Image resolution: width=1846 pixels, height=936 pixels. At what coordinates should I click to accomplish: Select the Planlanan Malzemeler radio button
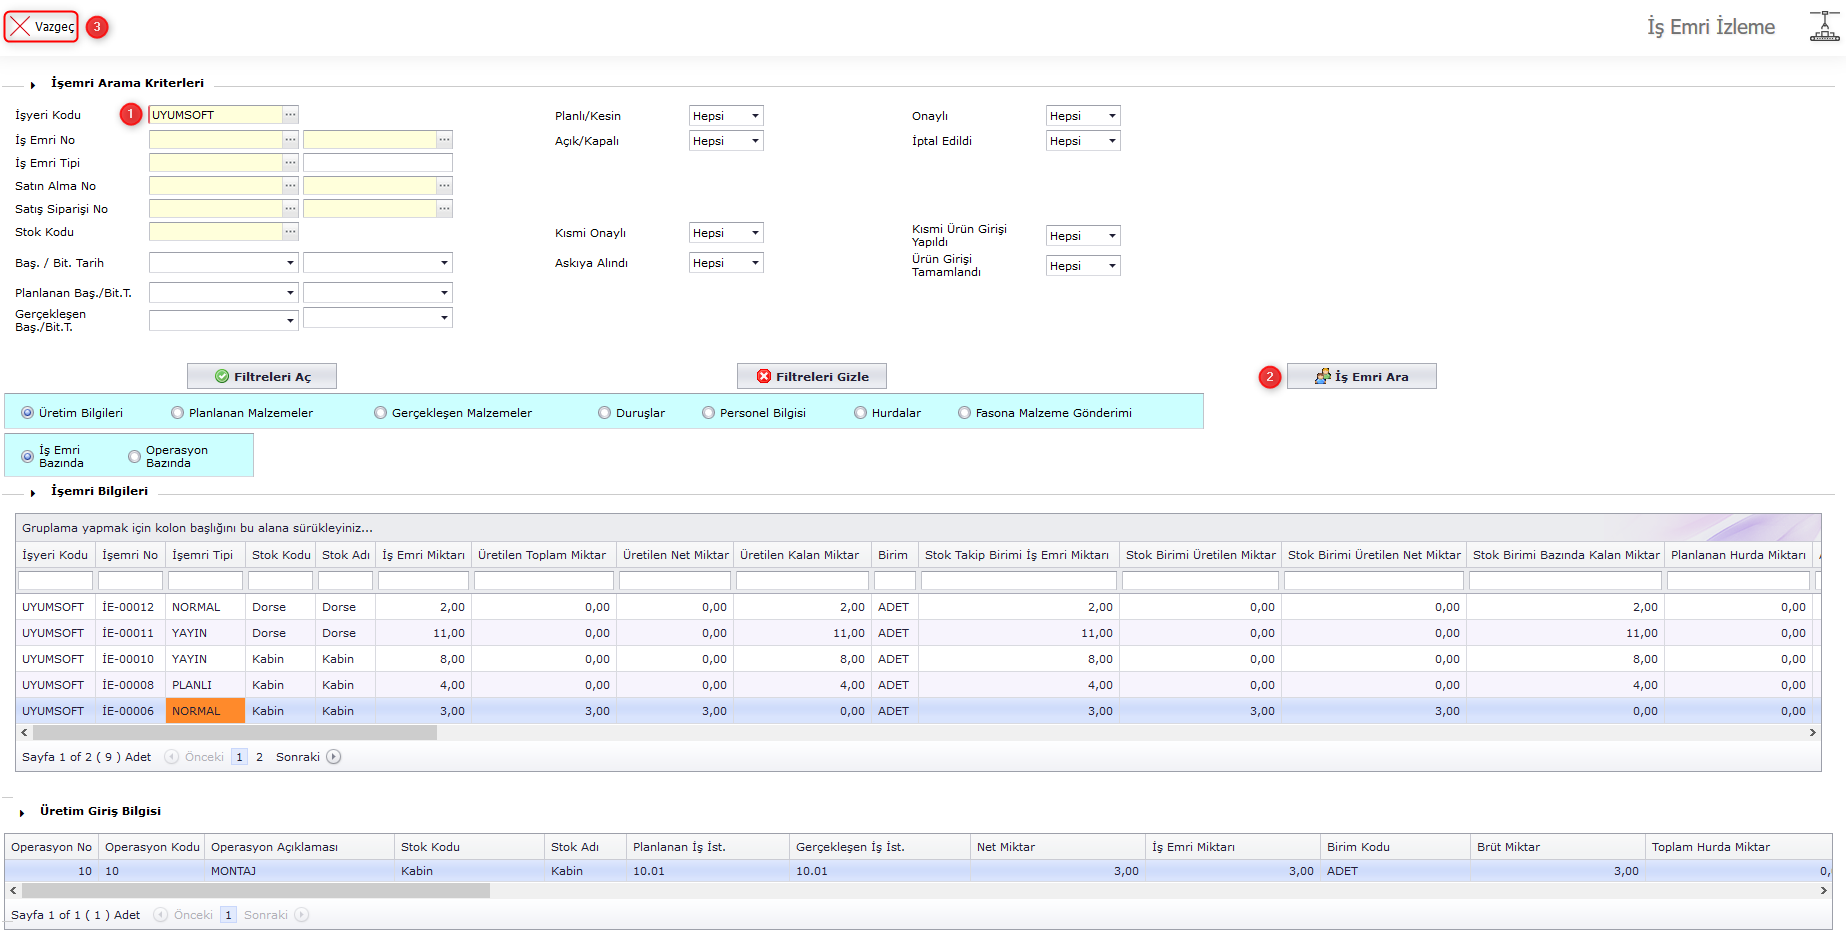pos(178,413)
